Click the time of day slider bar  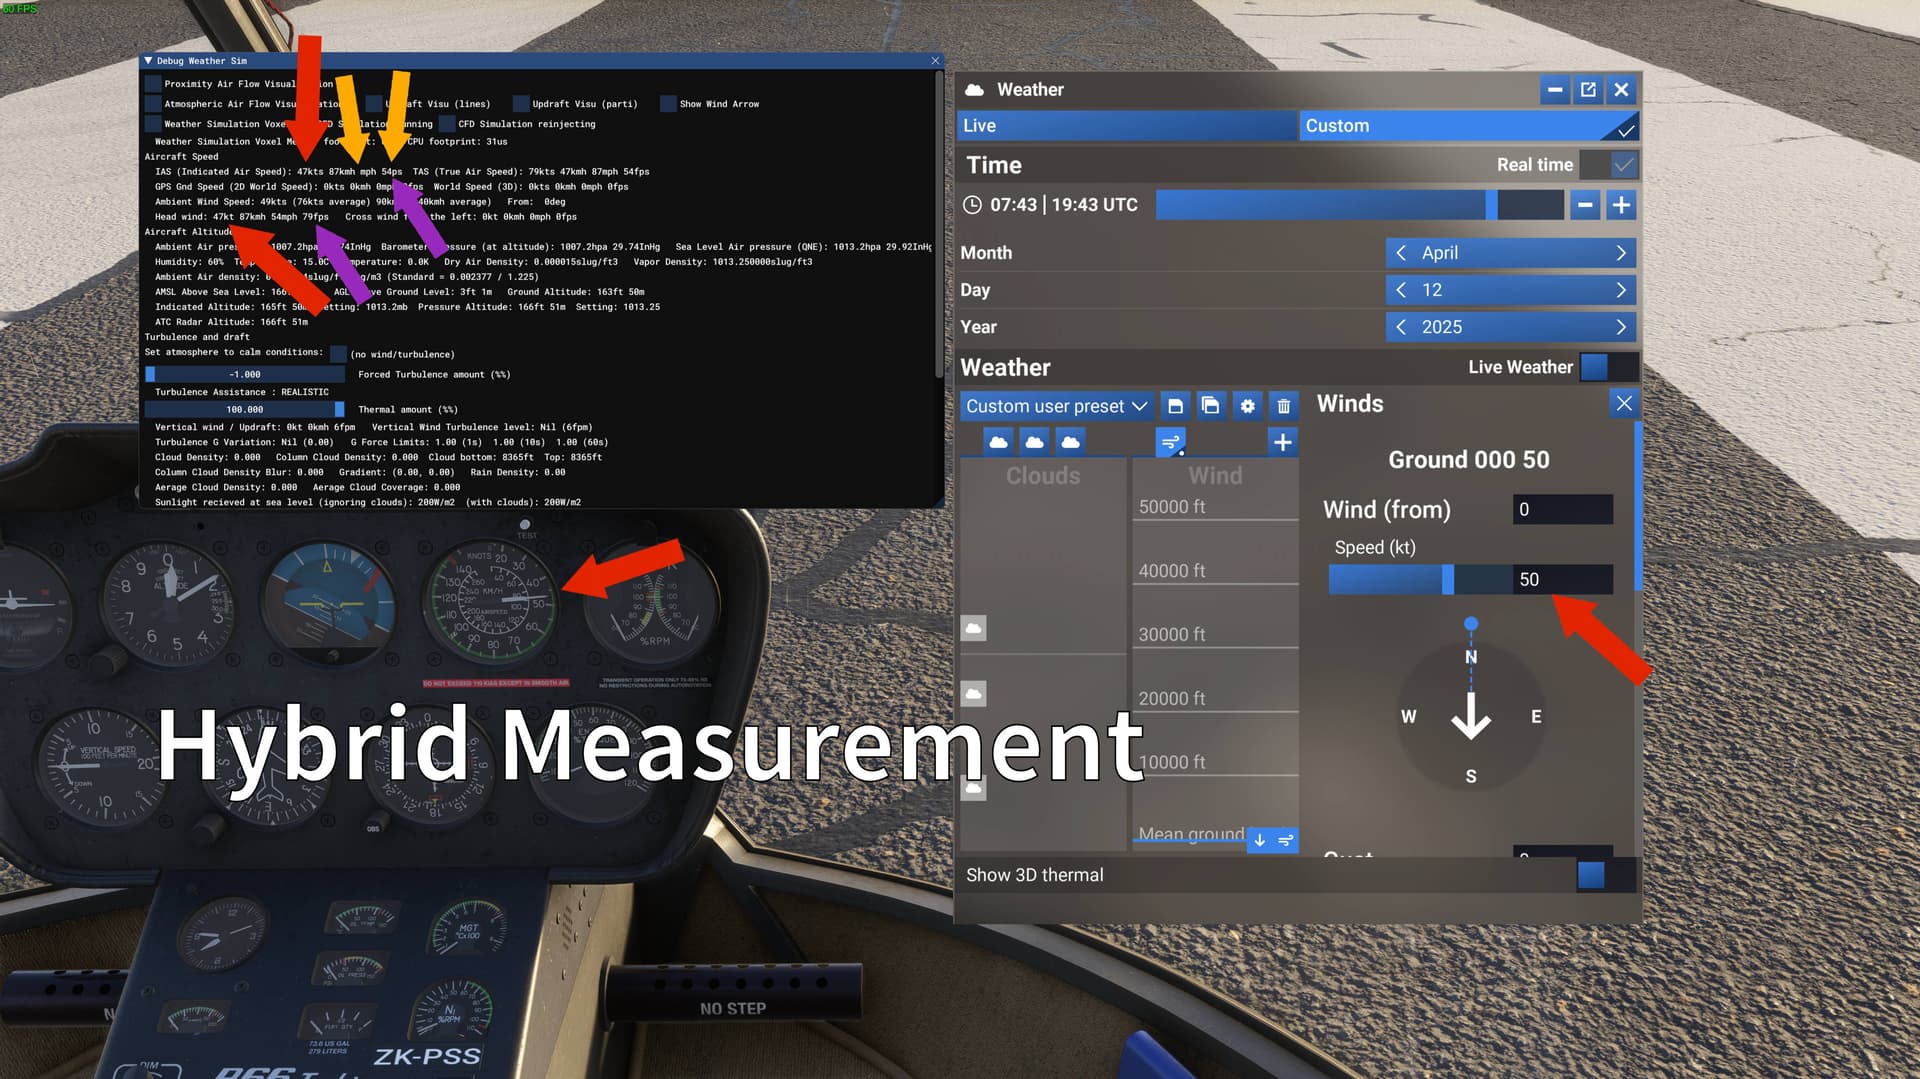pyautogui.click(x=1359, y=205)
